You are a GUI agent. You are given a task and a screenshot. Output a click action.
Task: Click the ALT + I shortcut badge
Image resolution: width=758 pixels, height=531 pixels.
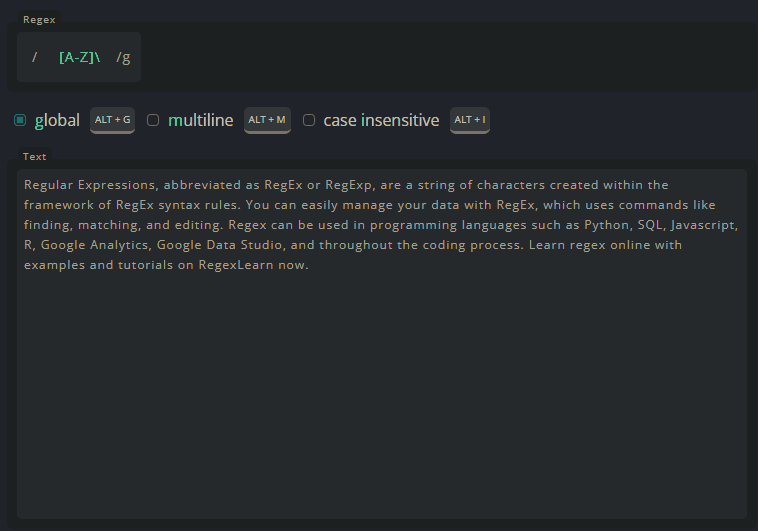(470, 120)
